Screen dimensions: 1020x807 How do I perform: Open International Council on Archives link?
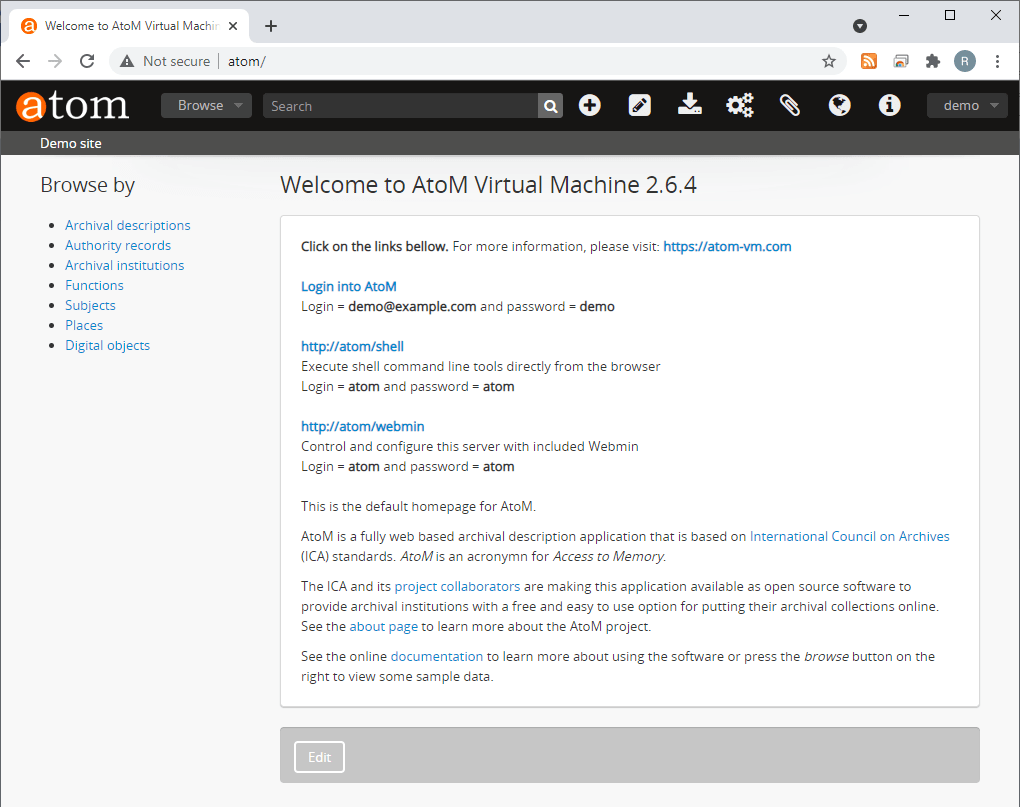[850, 536]
